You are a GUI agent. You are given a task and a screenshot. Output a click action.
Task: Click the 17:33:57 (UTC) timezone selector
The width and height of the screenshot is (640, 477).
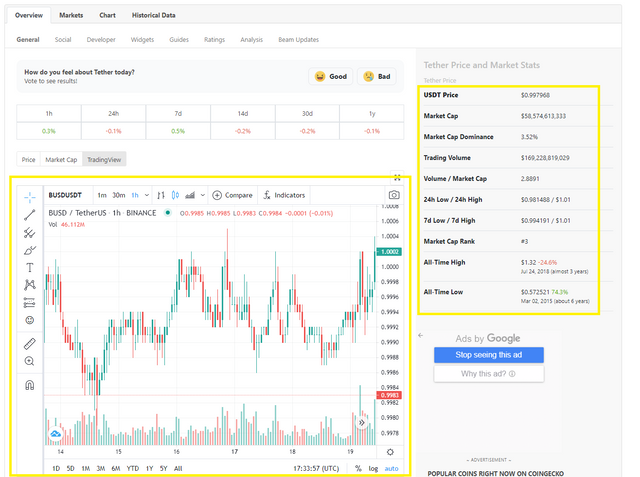tap(316, 468)
